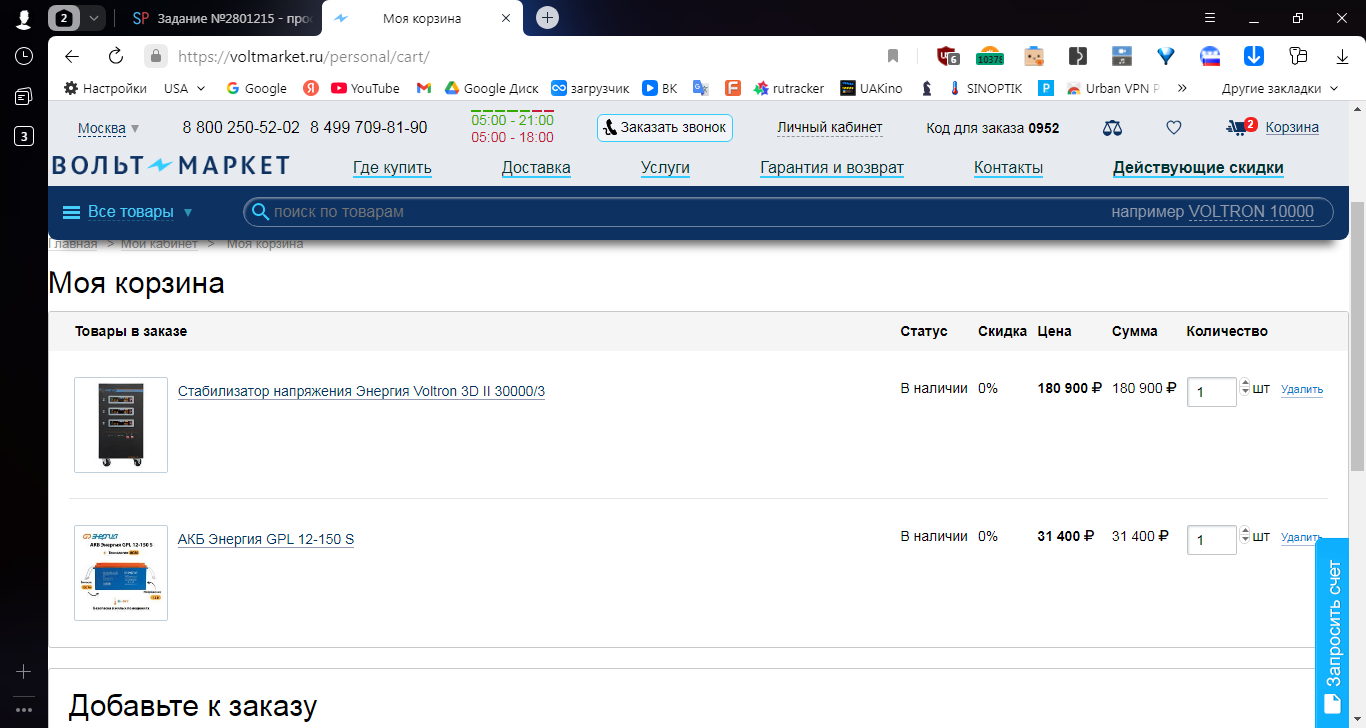Screen dimensions: 1366x728
Task: Open the Yandex bookmark icon
Action: tap(311, 88)
